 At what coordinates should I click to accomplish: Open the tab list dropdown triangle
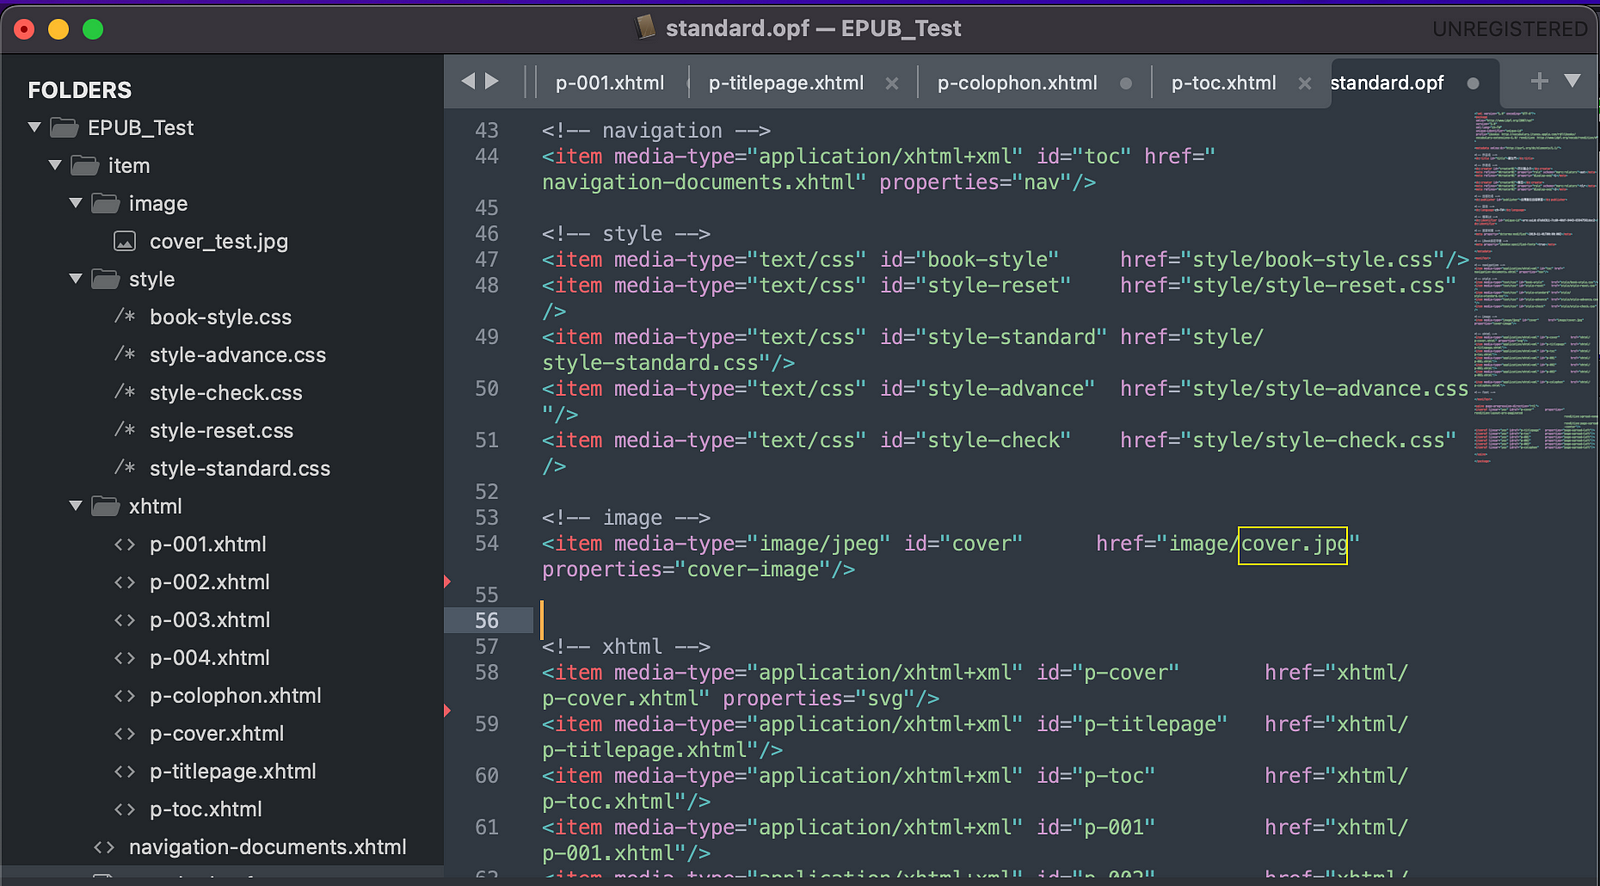click(x=1572, y=81)
